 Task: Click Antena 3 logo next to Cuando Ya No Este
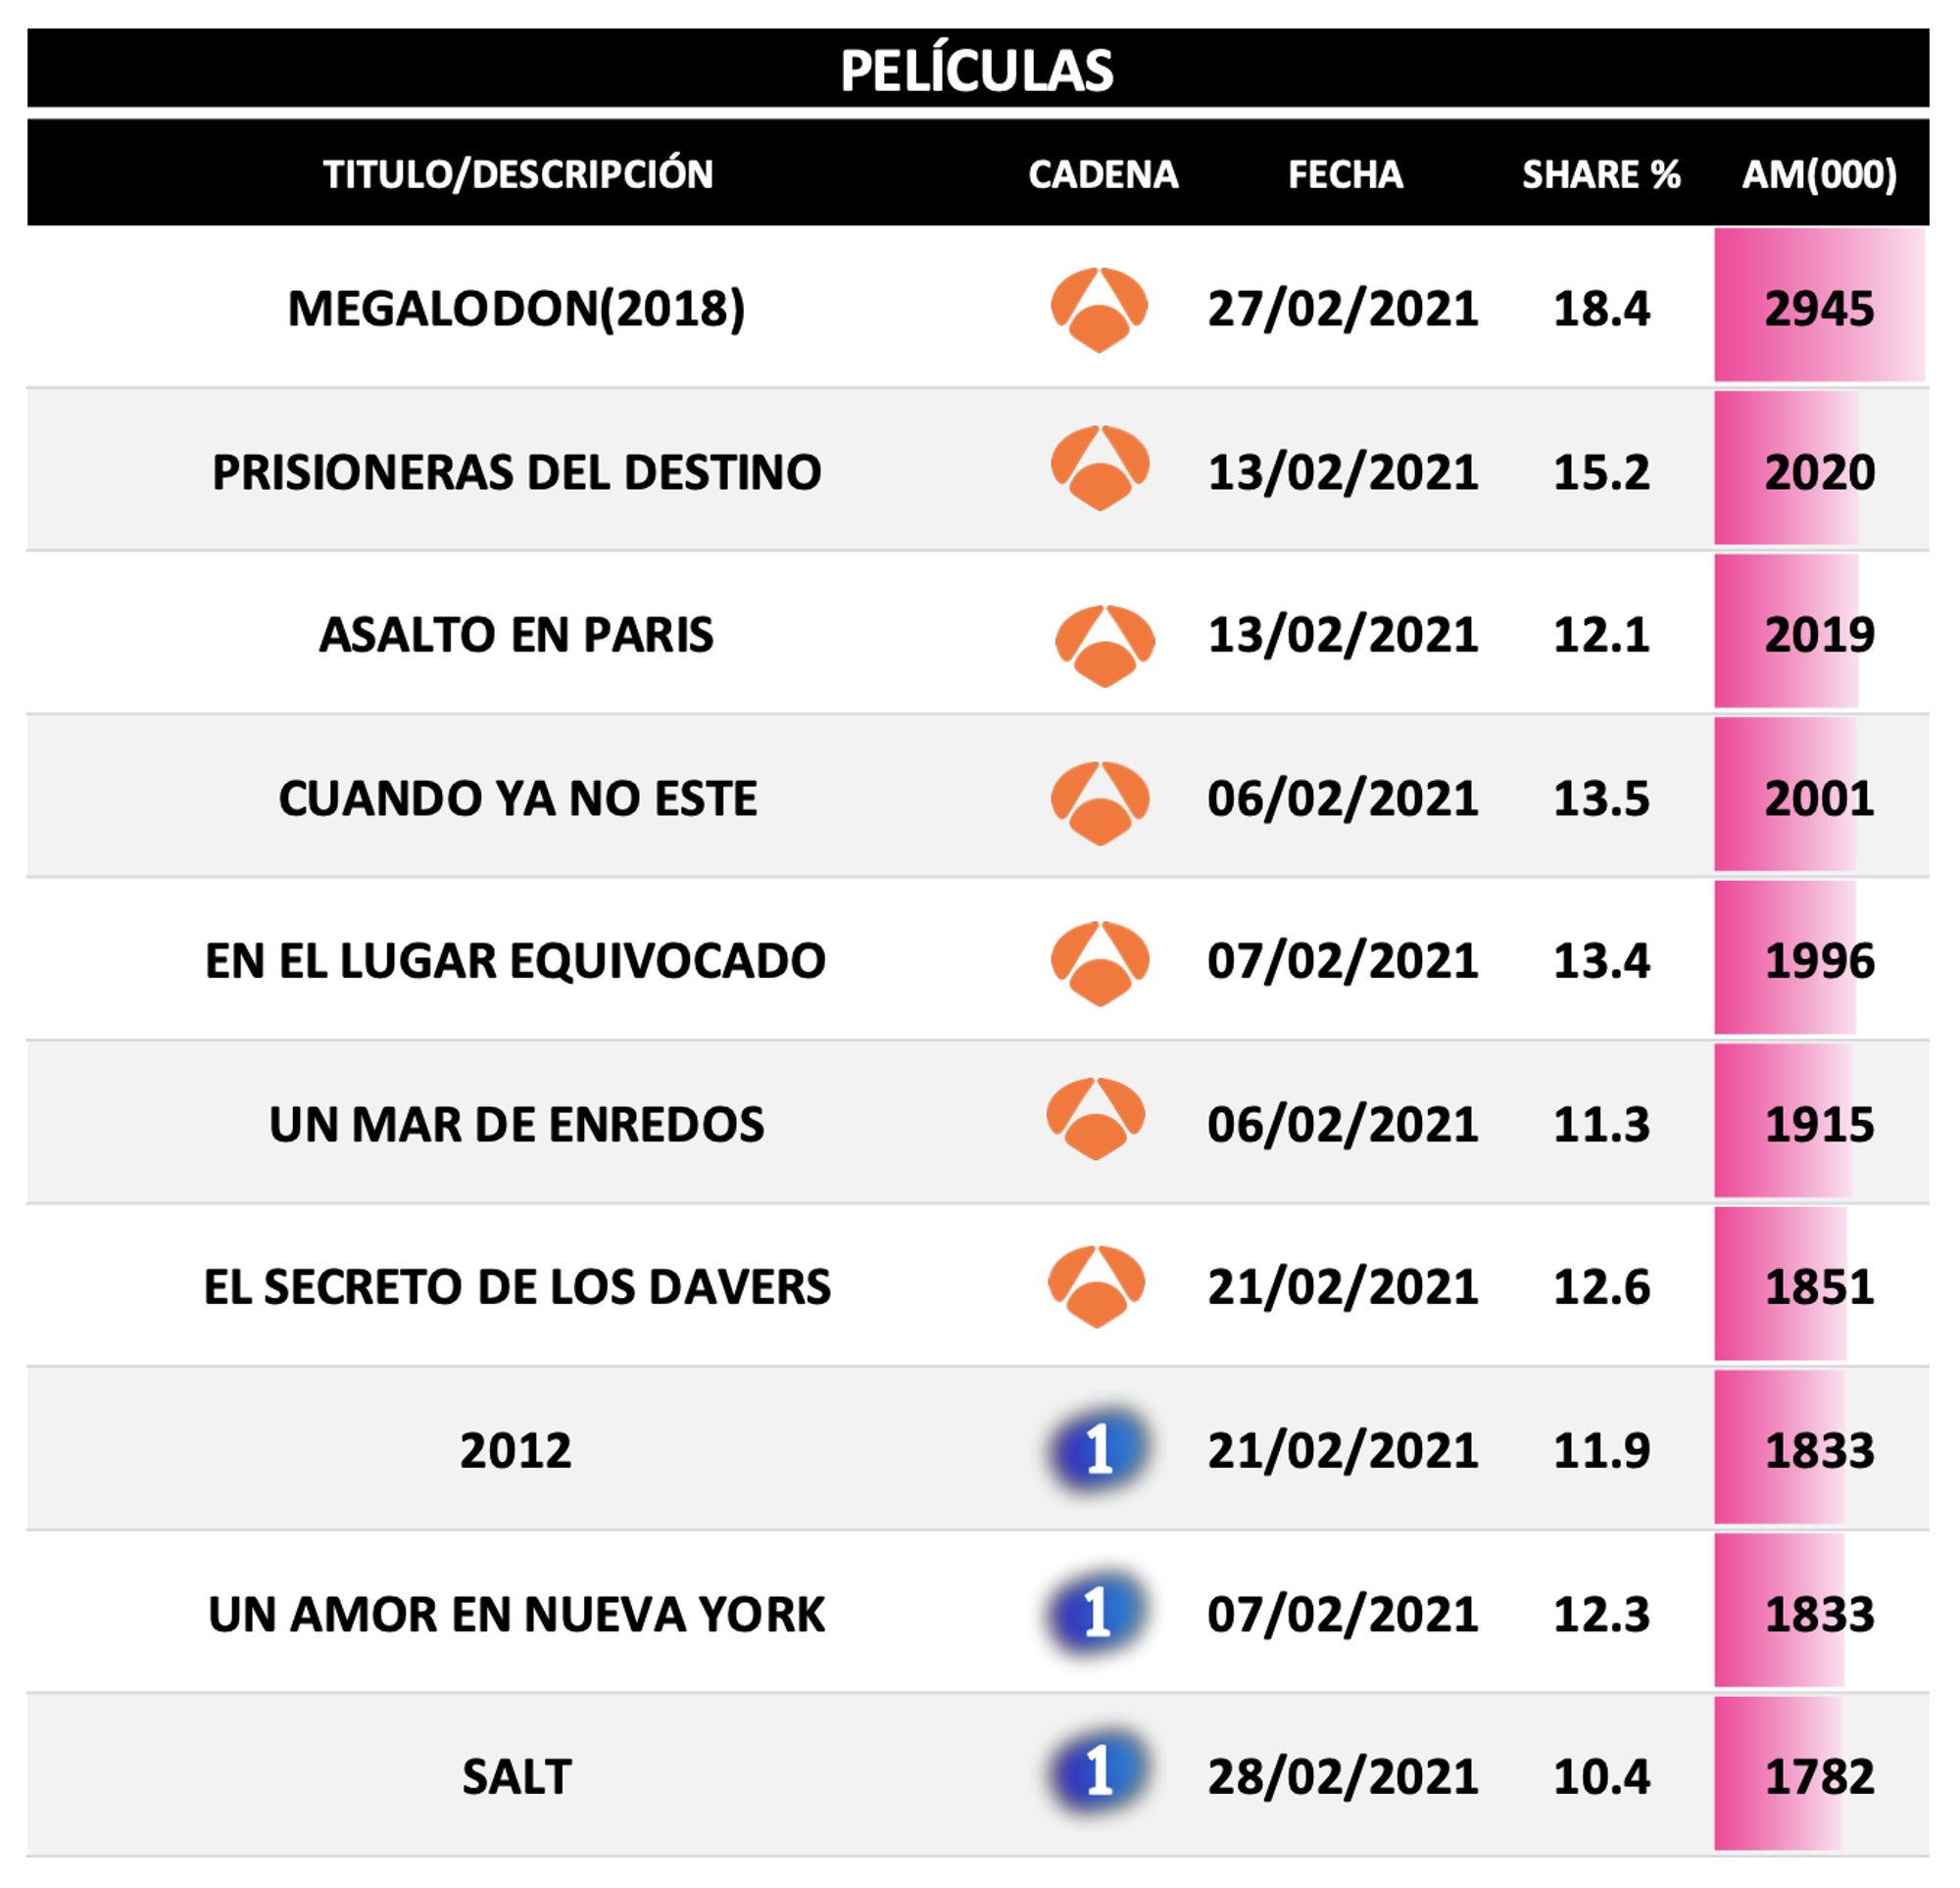pyautogui.click(x=1099, y=802)
